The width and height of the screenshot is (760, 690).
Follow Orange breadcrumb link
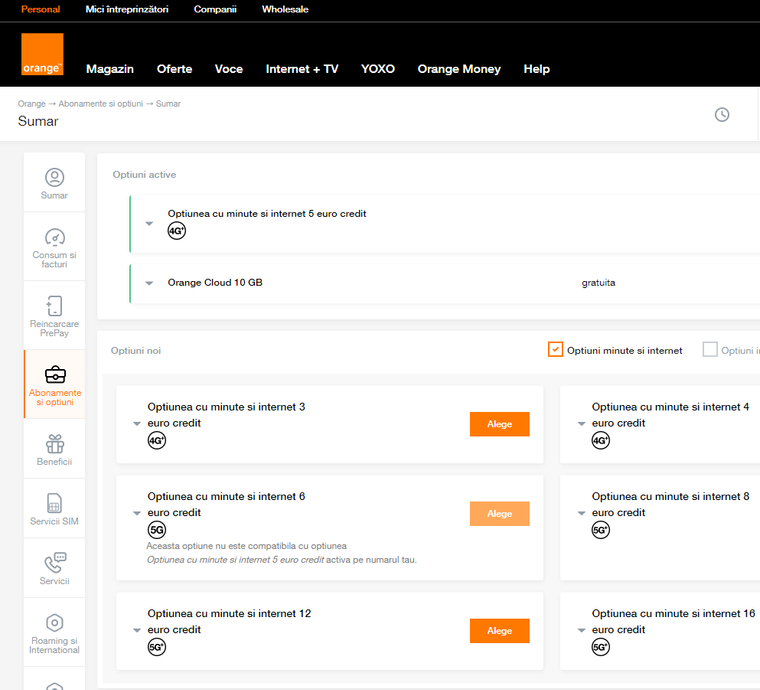[x=32, y=104]
